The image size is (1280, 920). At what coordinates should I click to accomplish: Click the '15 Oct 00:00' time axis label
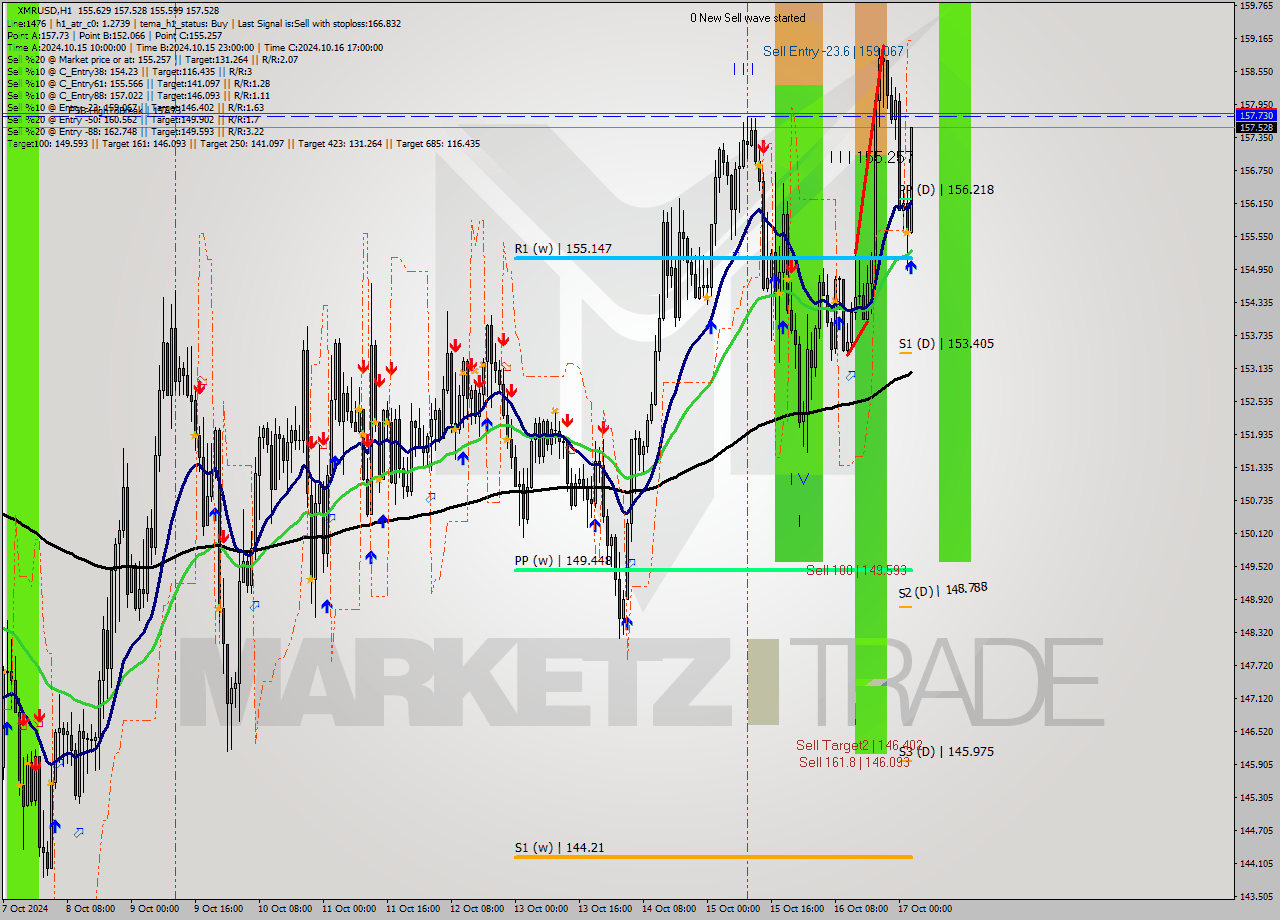pyautogui.click(x=733, y=909)
